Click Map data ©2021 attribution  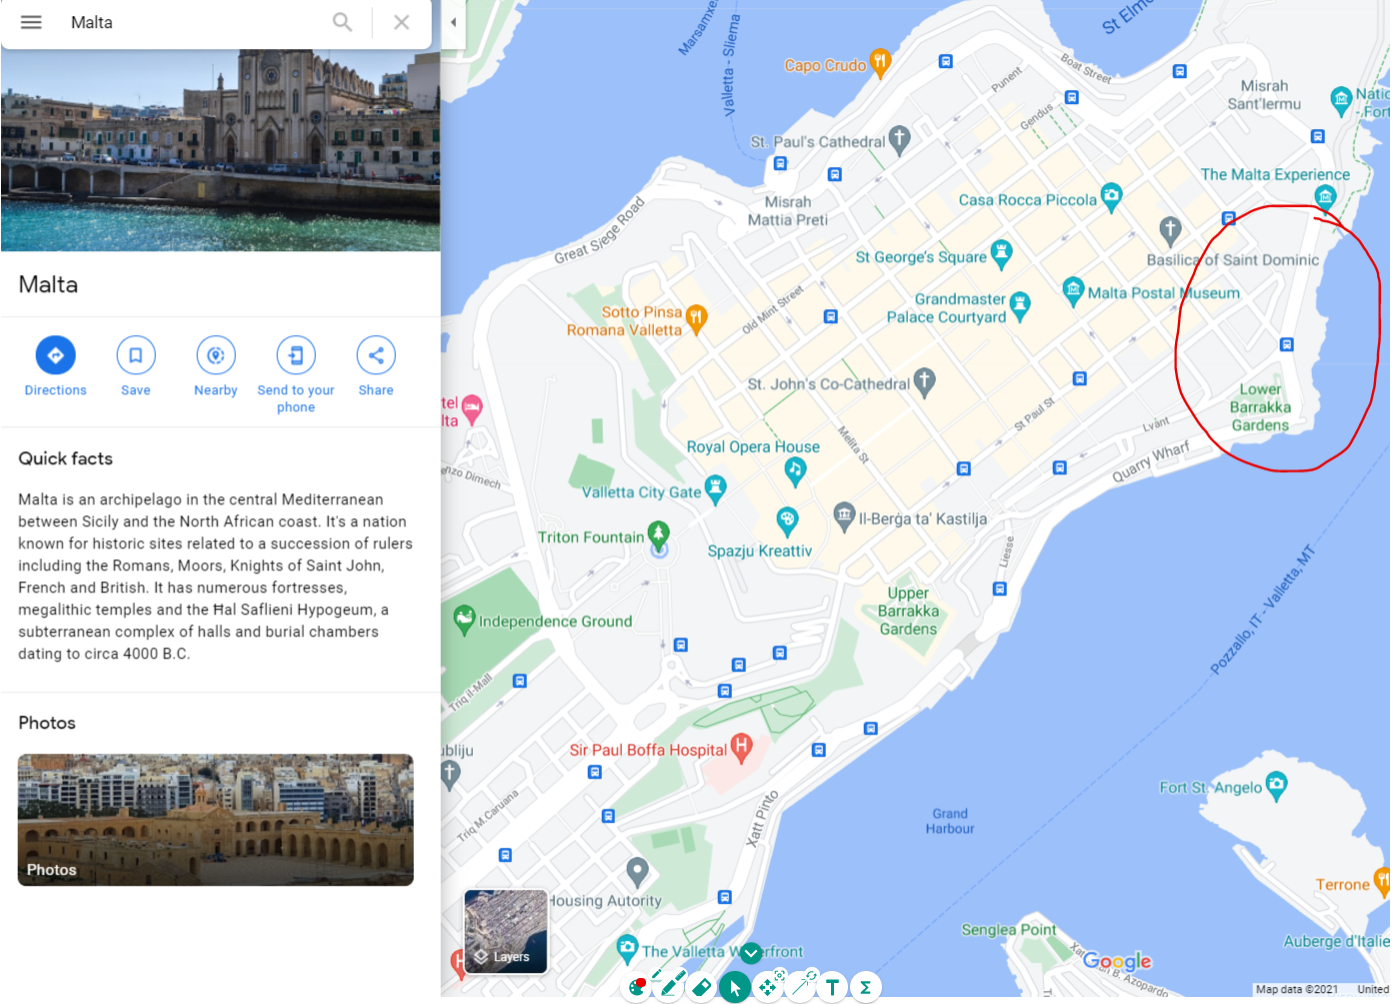tap(1297, 989)
